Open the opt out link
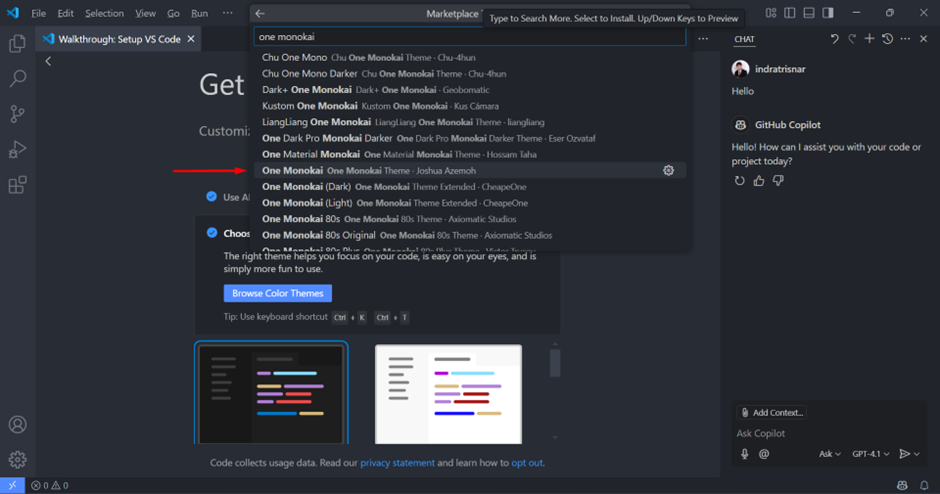Image resolution: width=940 pixels, height=494 pixels. tap(527, 463)
